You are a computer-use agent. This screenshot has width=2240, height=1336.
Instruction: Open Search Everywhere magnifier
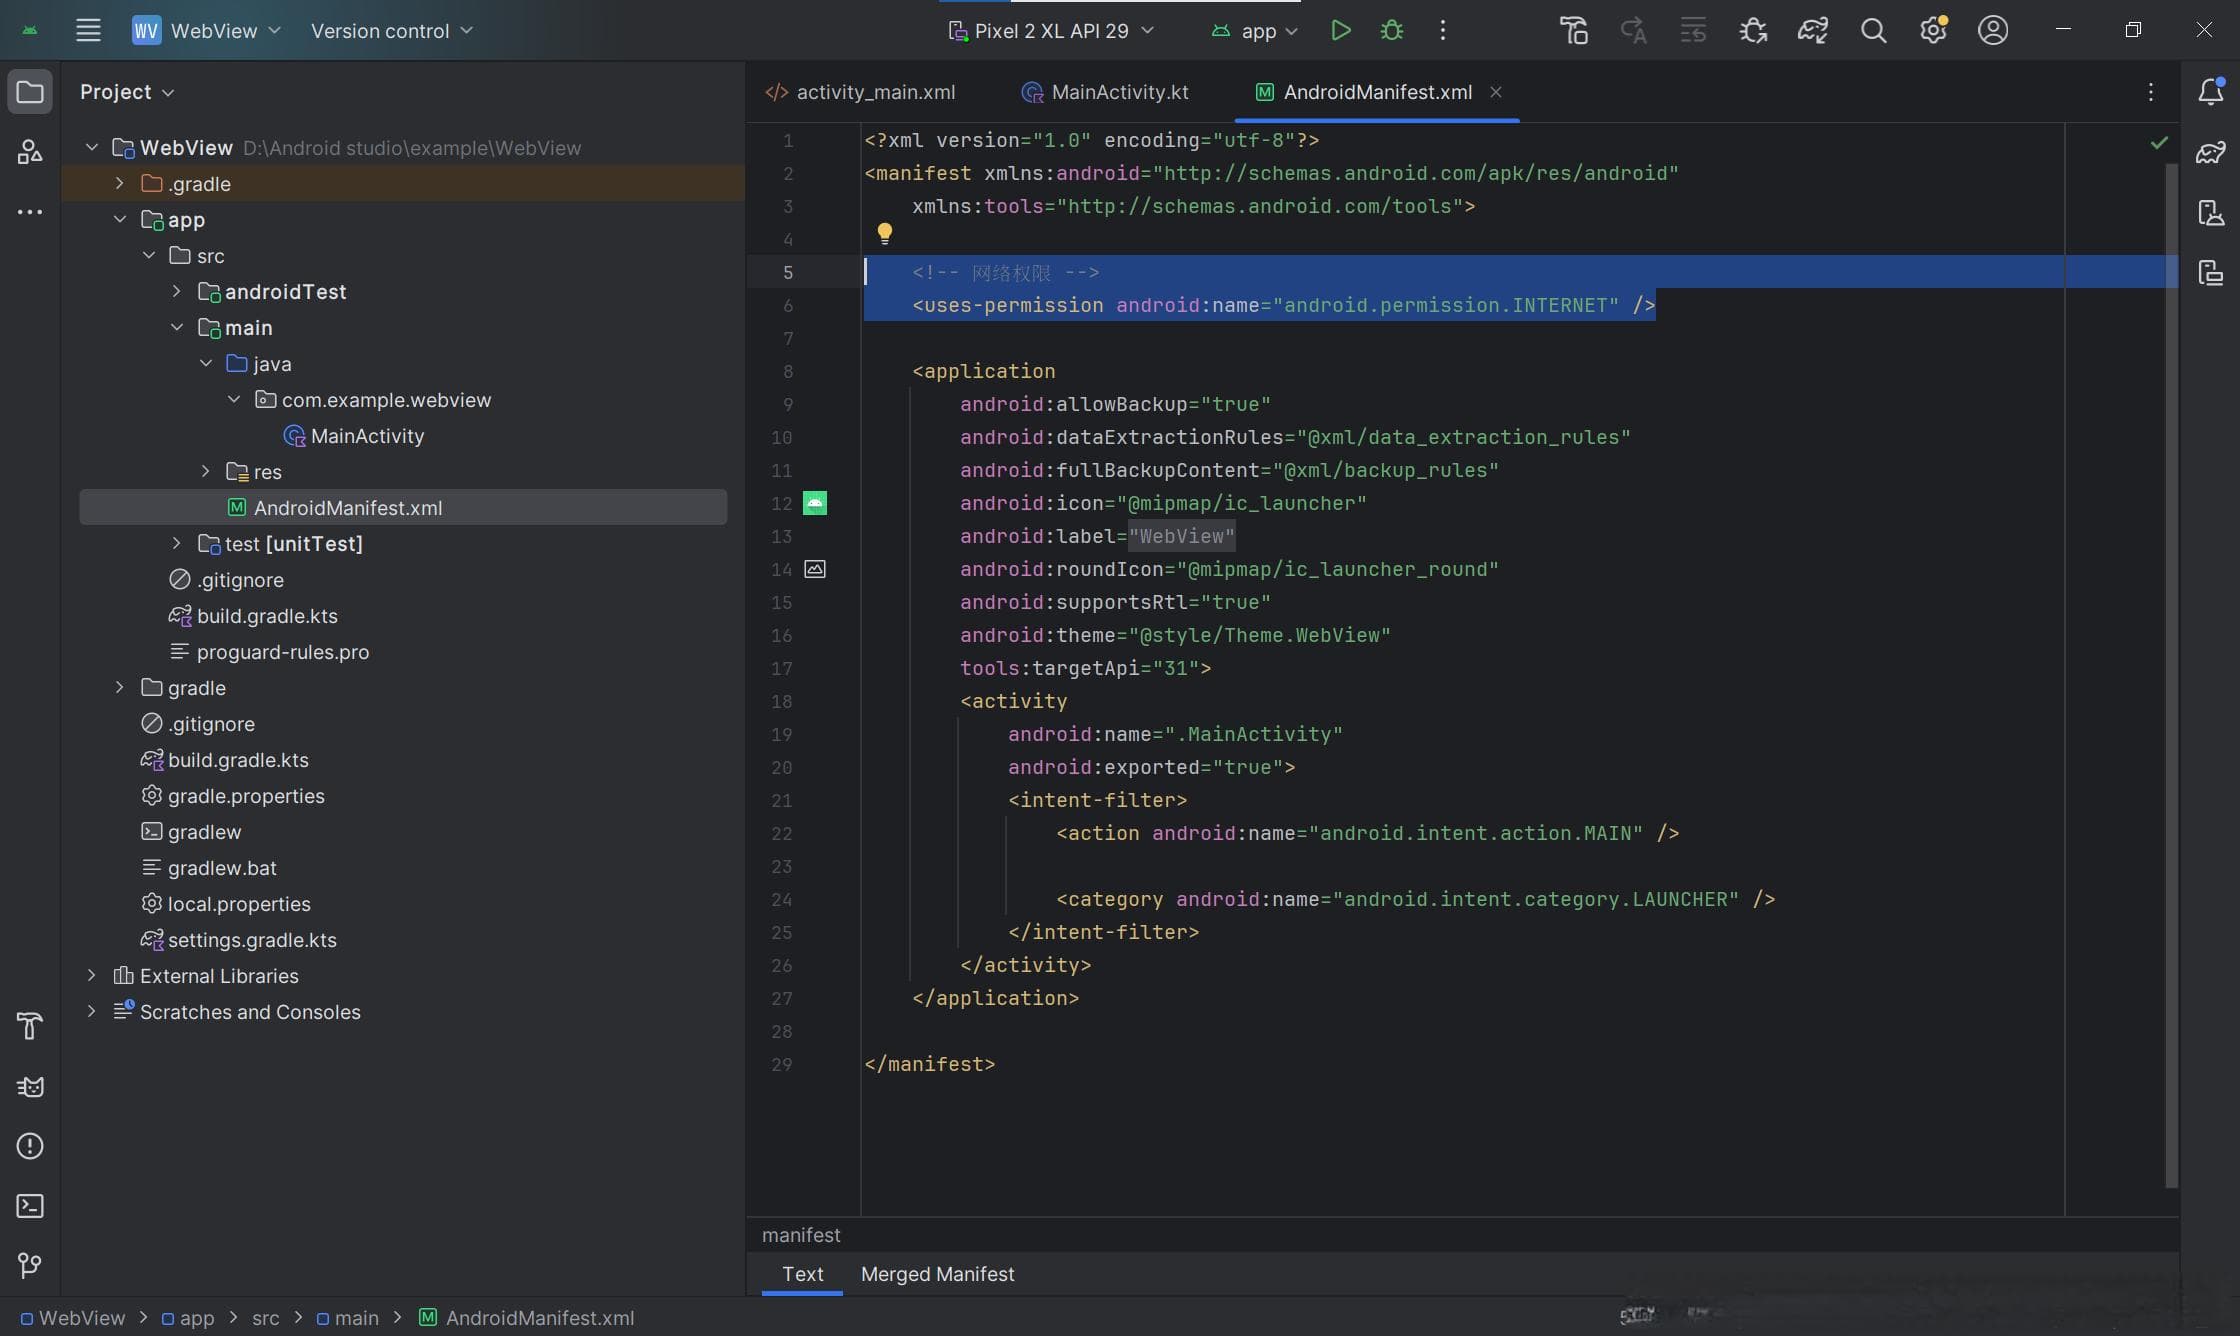coord(1873,30)
